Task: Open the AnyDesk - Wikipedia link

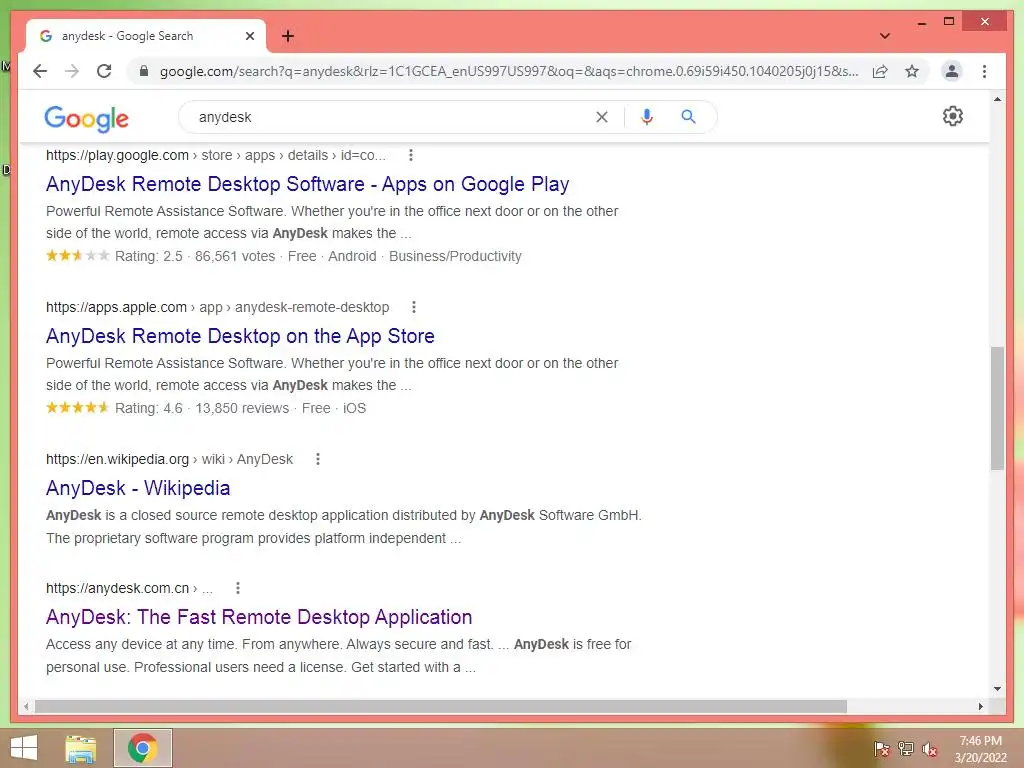Action: coord(138,488)
